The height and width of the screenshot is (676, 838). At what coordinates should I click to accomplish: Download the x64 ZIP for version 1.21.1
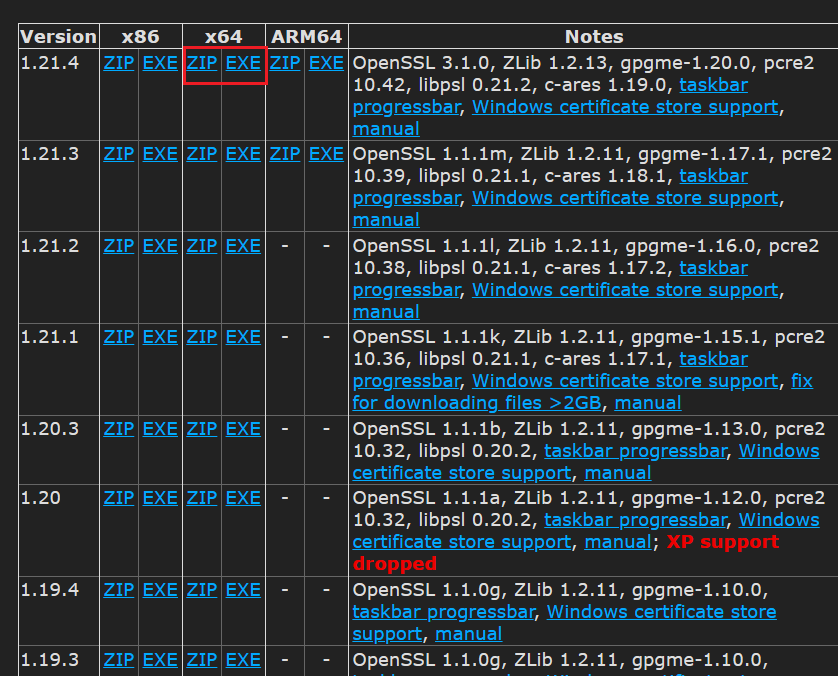click(x=202, y=337)
